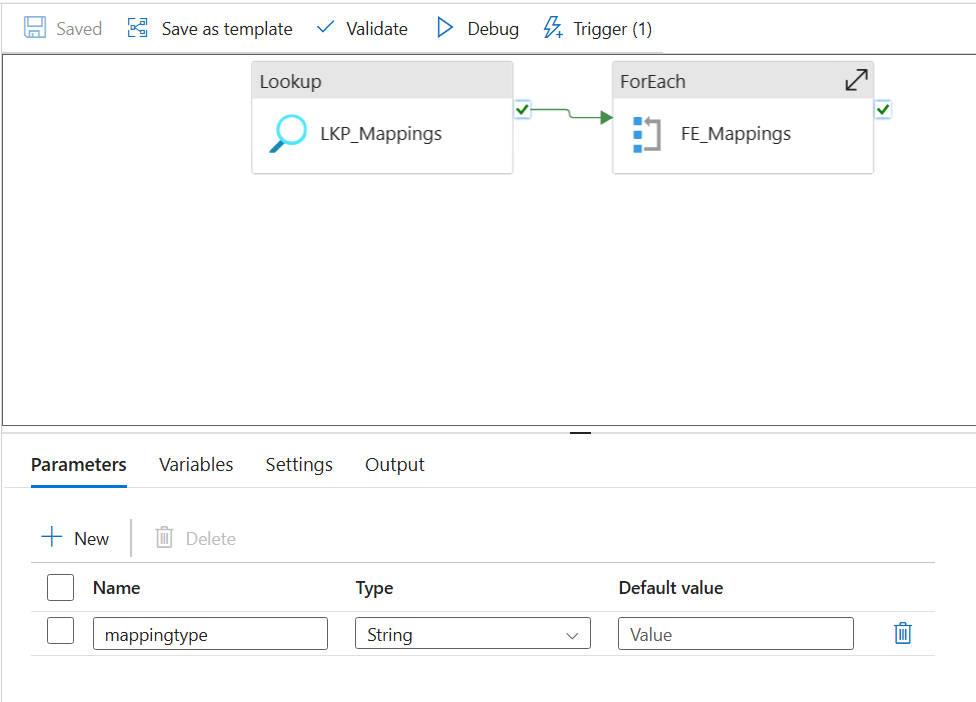Screen dimensions: 976x702
Task: Delete the mappingtype parameter with trash icon
Action: [901, 633]
